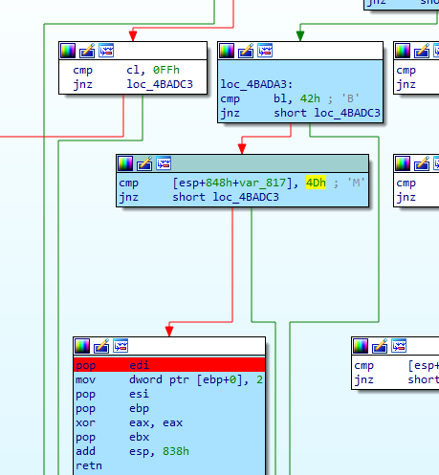Click group-nodes icon of loc_4BADA3 node
The image size is (439, 475).
[265, 51]
